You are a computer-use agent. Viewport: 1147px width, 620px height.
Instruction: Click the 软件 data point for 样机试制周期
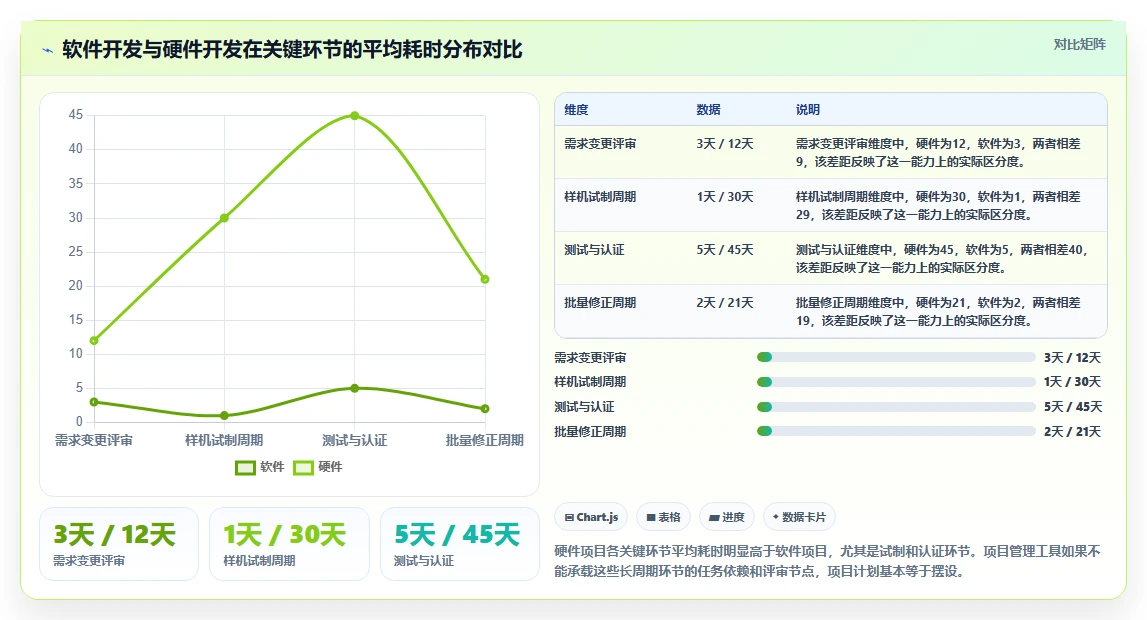coord(225,415)
